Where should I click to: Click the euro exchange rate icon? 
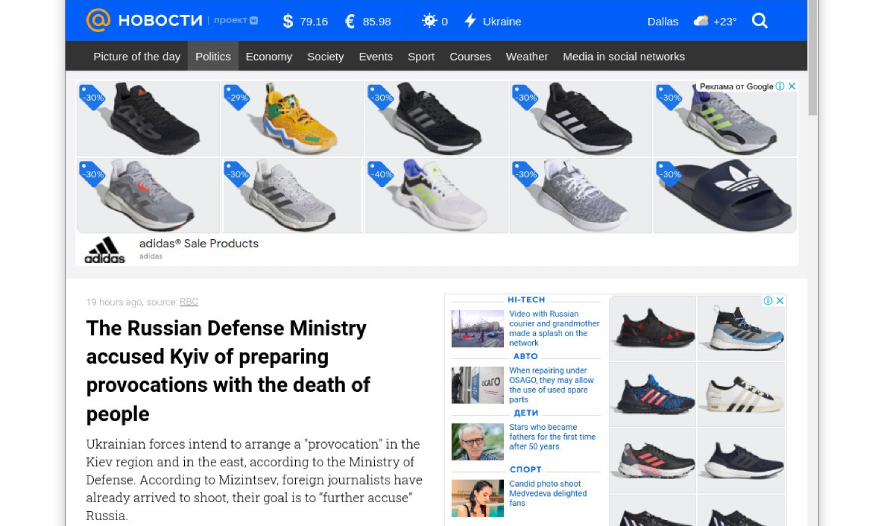[x=350, y=21]
